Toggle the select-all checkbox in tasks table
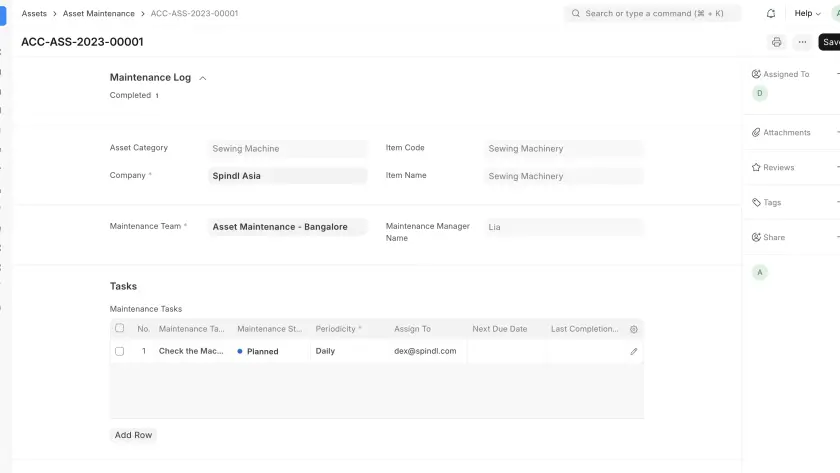This screenshot has height=473, width=840. pos(120,328)
